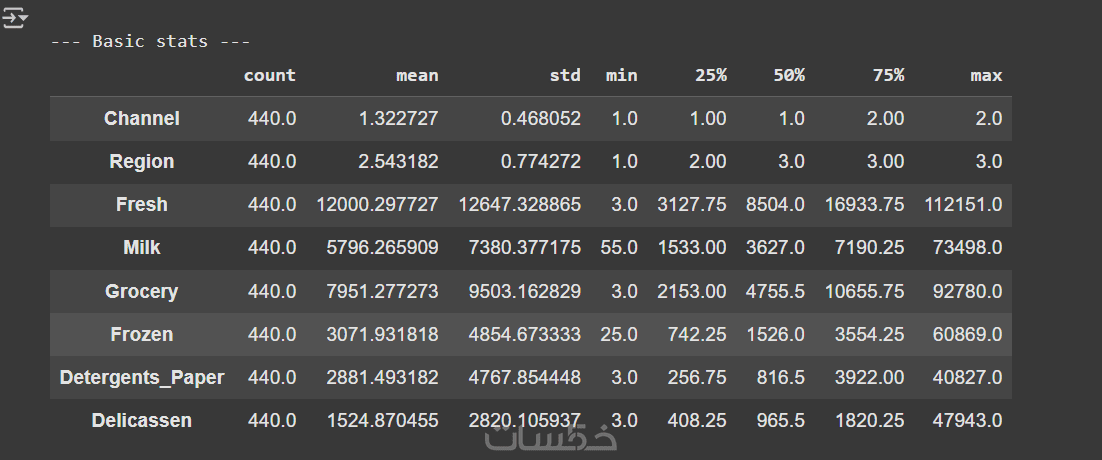This screenshot has width=1102, height=460.
Task: Click the Frozen row label
Action: 142,334
